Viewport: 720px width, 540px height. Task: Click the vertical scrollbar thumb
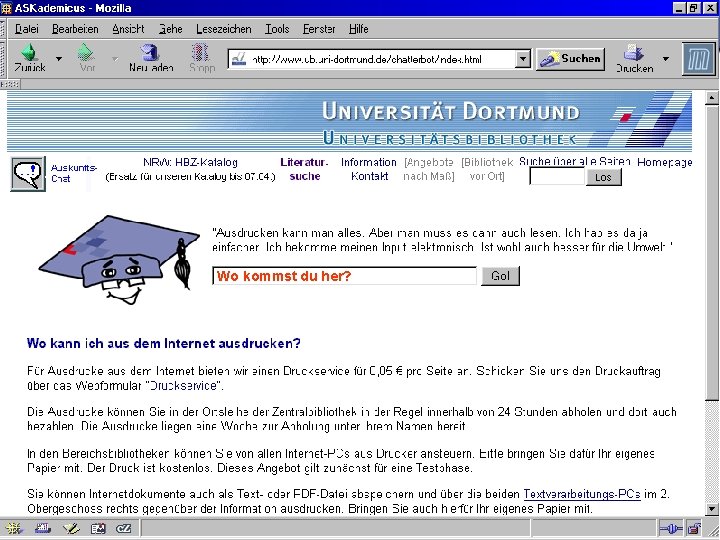[712, 254]
